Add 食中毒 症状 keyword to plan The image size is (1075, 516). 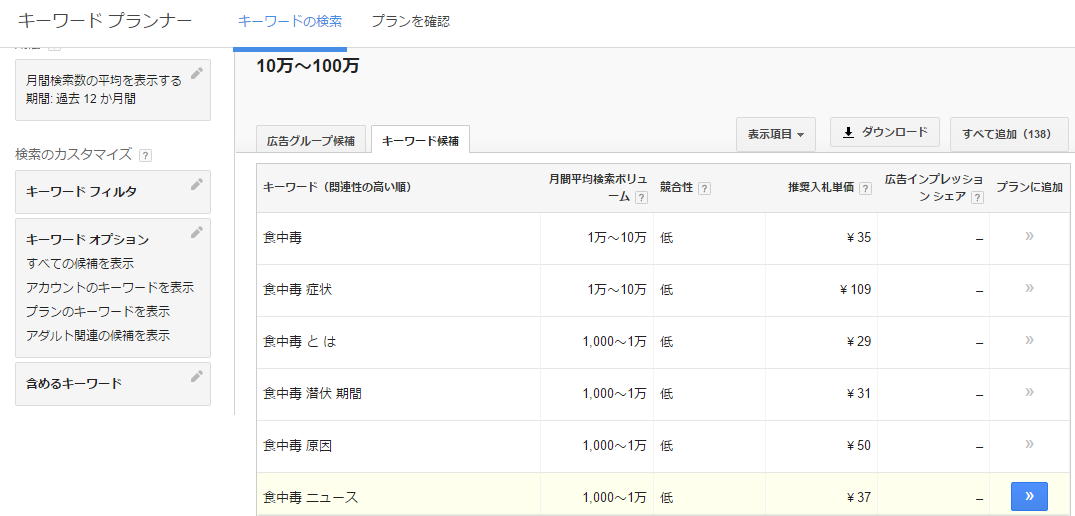click(x=1029, y=289)
